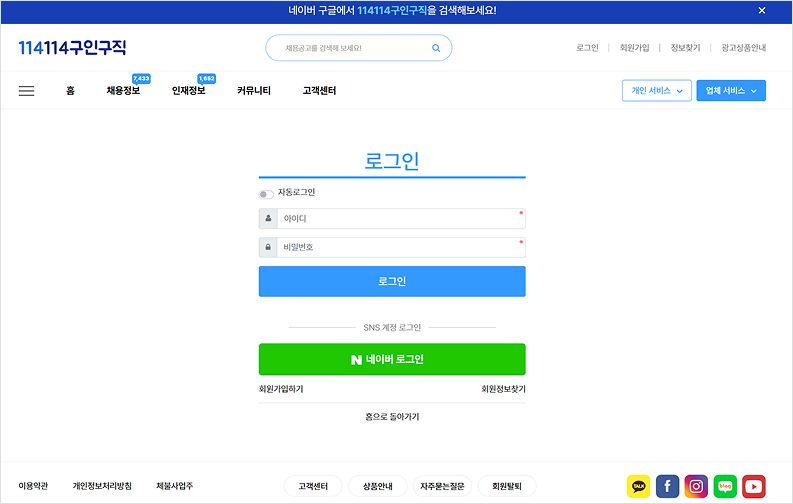Image resolution: width=793 pixels, height=504 pixels.
Task: Expand the 업체 서비스 dropdown
Action: [731, 90]
